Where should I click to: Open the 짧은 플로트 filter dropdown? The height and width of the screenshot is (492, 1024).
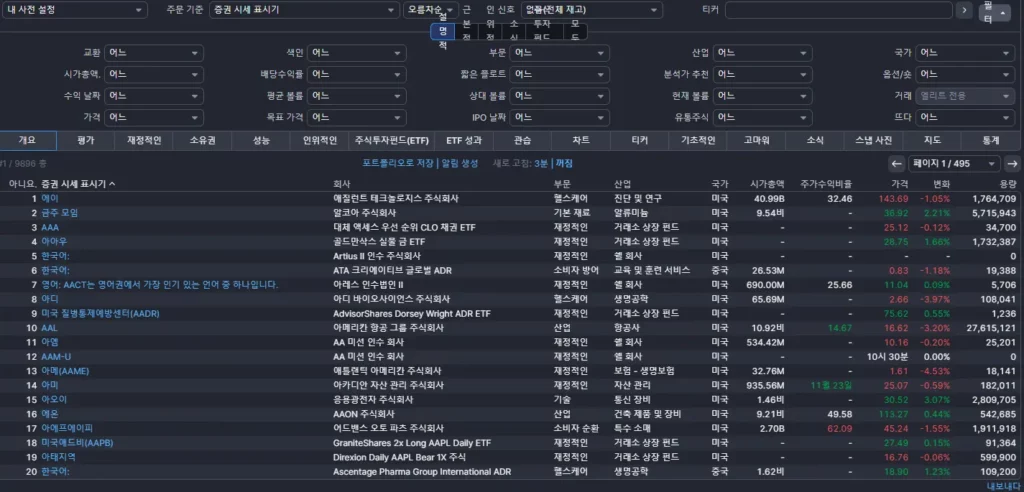(560, 74)
